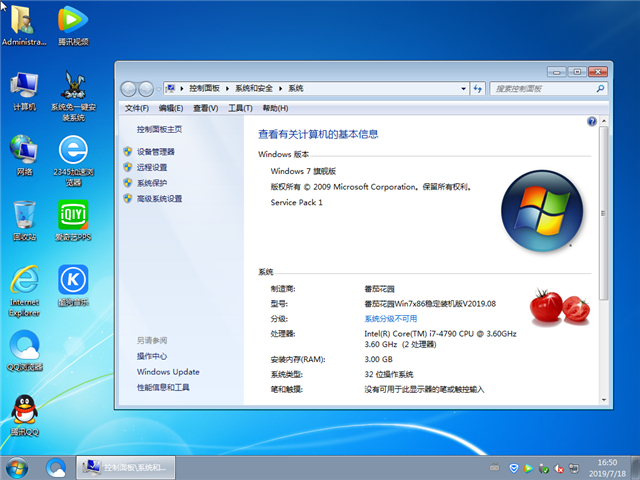
Task: Click the muted volume tray icon
Action: tap(558, 469)
